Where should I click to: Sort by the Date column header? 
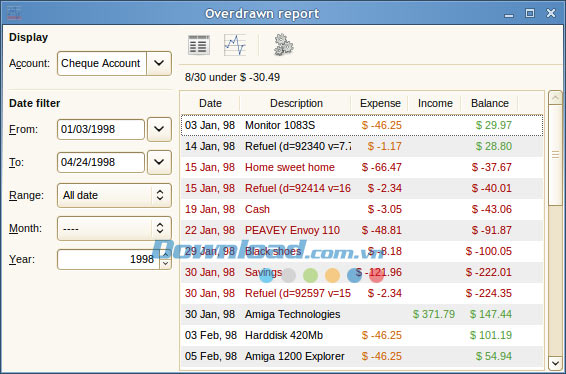coord(210,103)
